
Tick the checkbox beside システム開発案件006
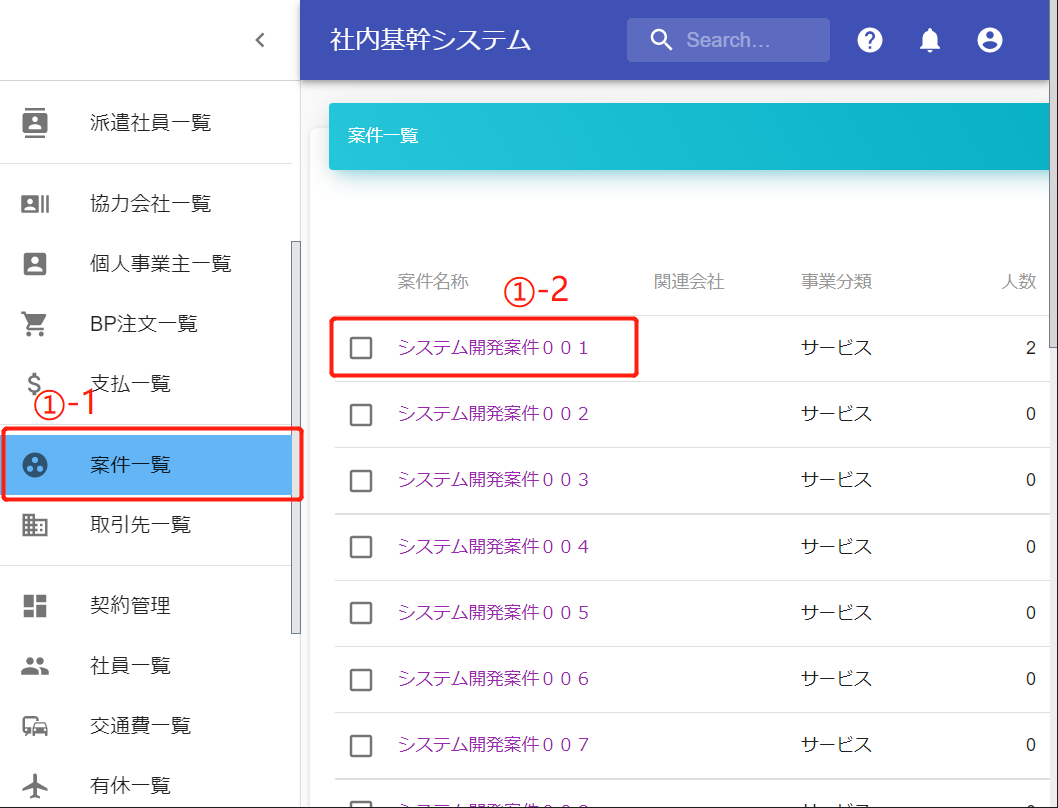(361, 680)
